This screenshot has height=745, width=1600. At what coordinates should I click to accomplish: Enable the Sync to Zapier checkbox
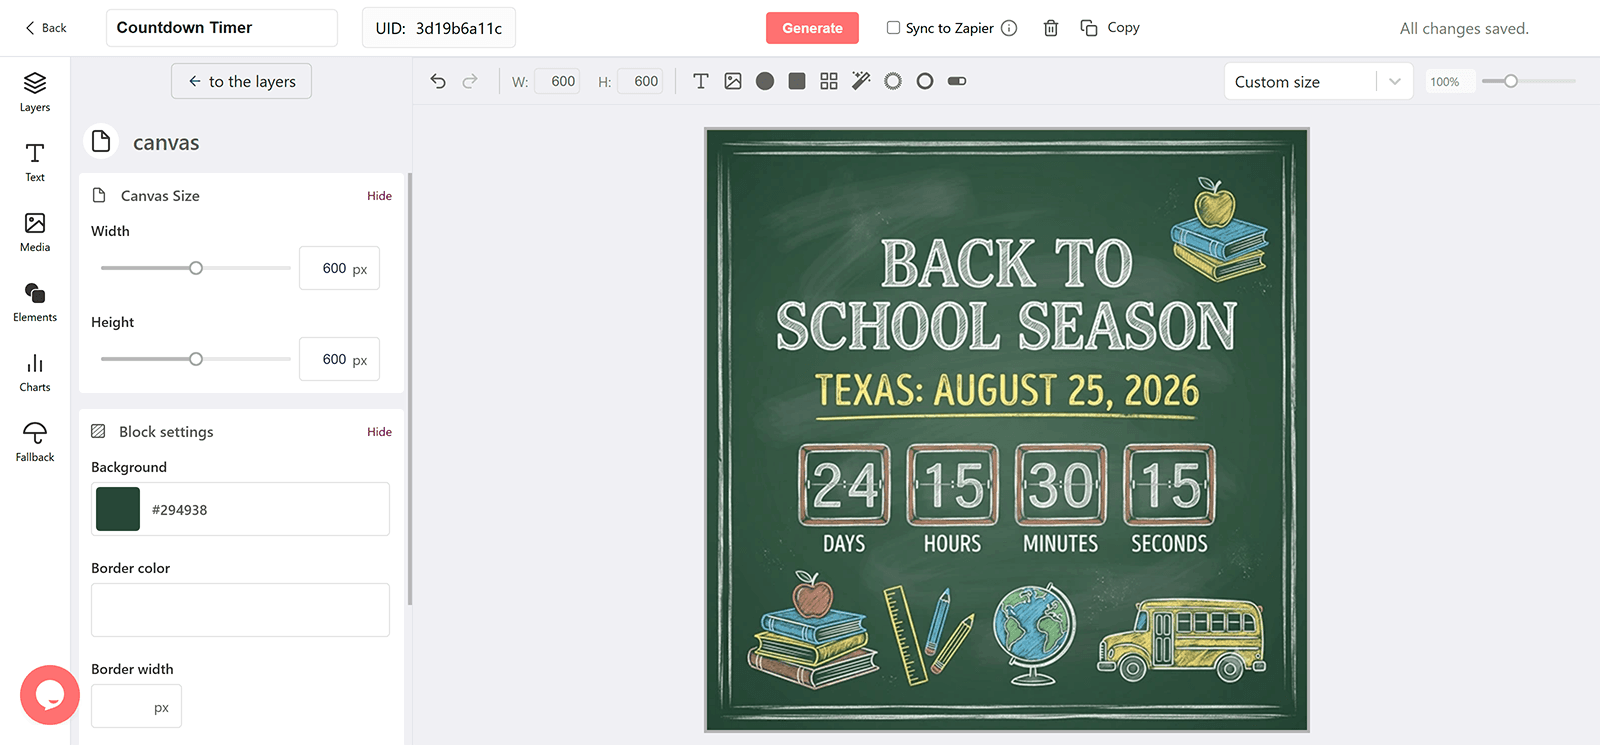coord(893,28)
